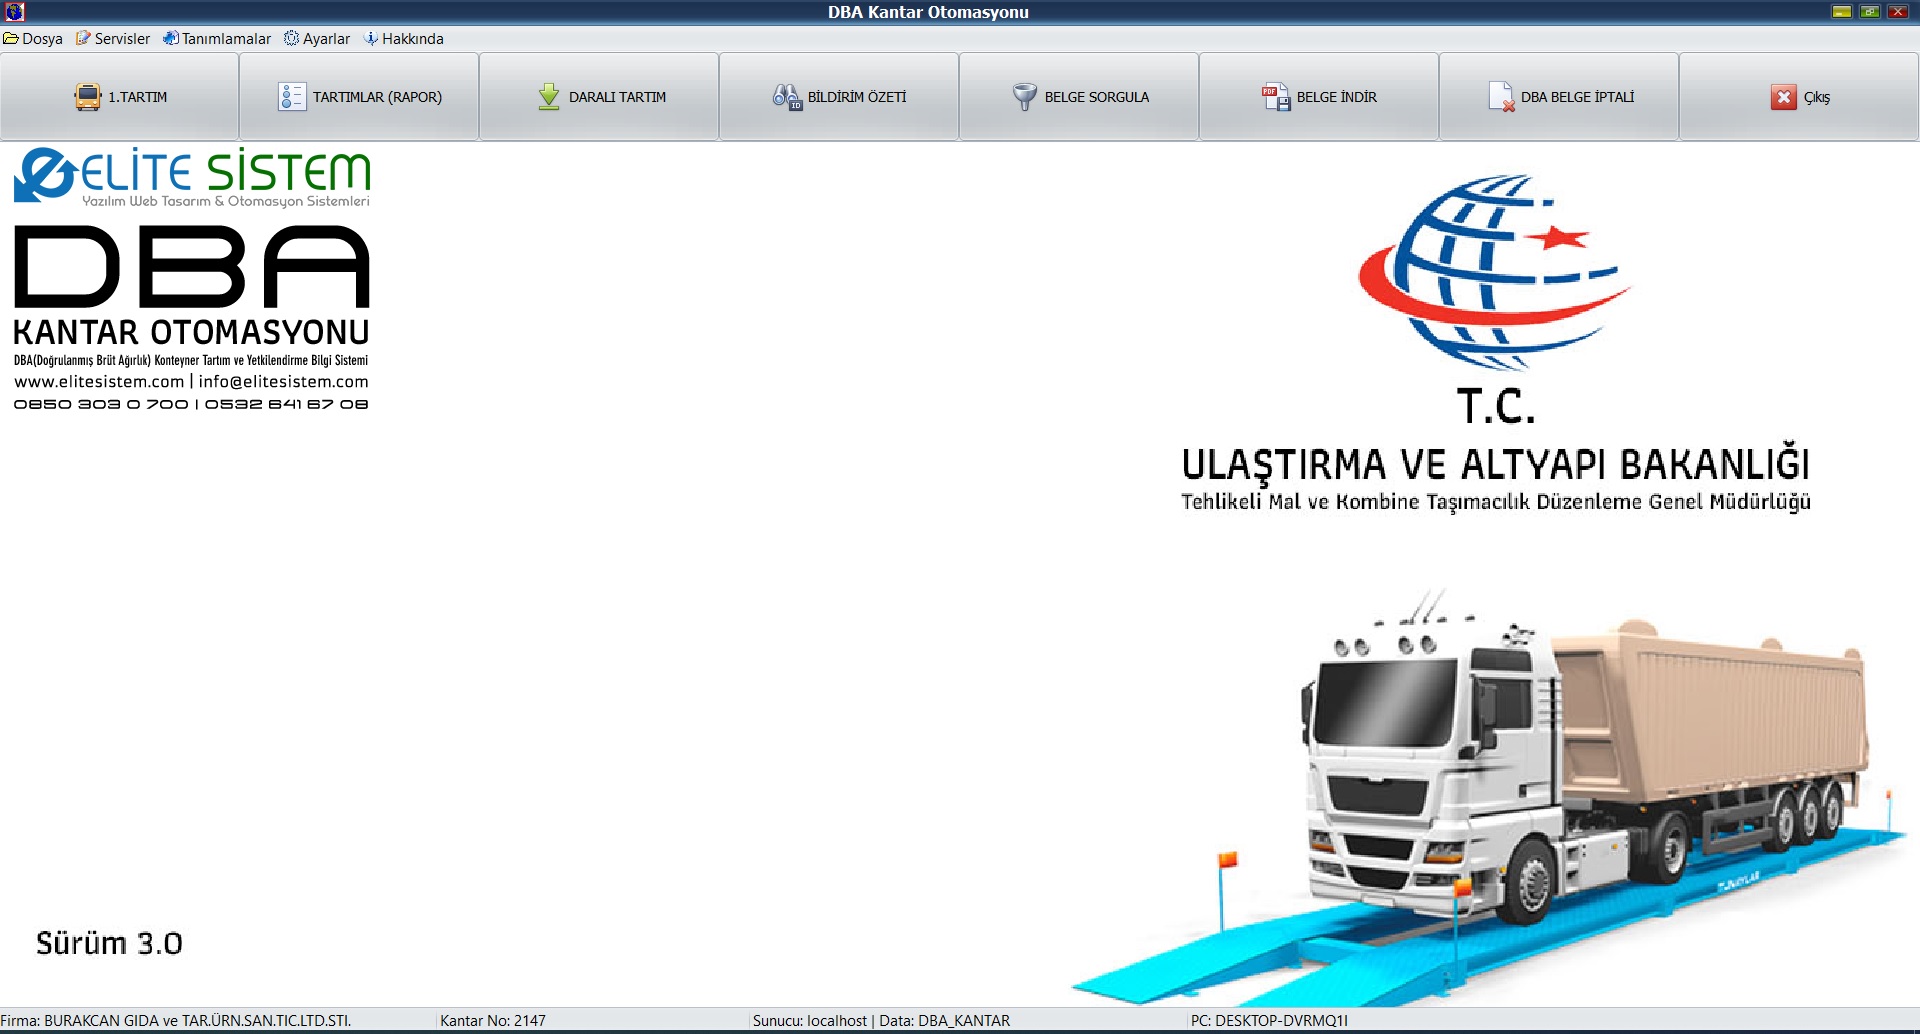
Task: Click the Ulaştırma ve Altyapı Bakanlığı emblem
Action: pos(1490,270)
